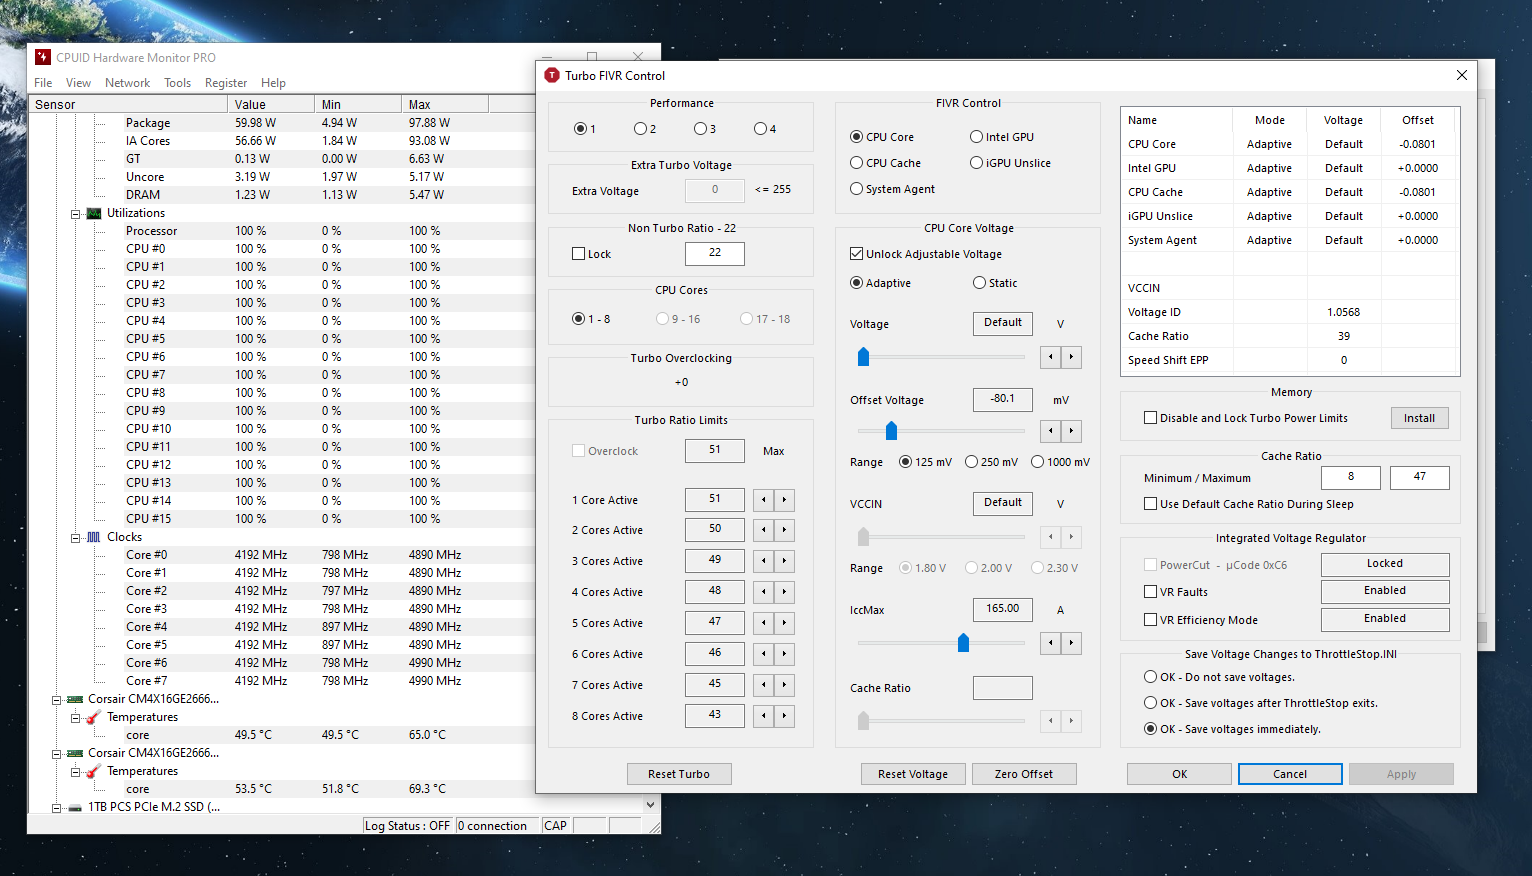The width and height of the screenshot is (1532, 876).
Task: Click the Utilizations chart icon in sensor tree
Action: [x=94, y=213]
